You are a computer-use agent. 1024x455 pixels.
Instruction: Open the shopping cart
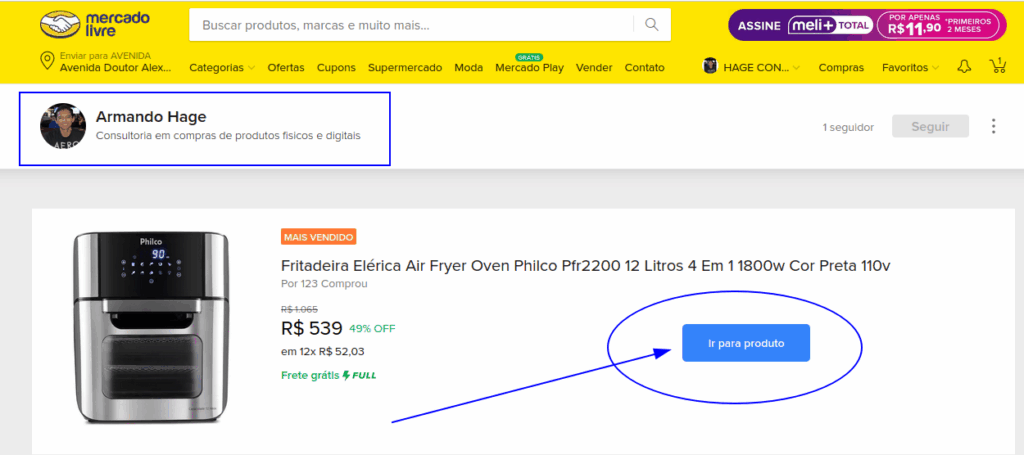997,66
